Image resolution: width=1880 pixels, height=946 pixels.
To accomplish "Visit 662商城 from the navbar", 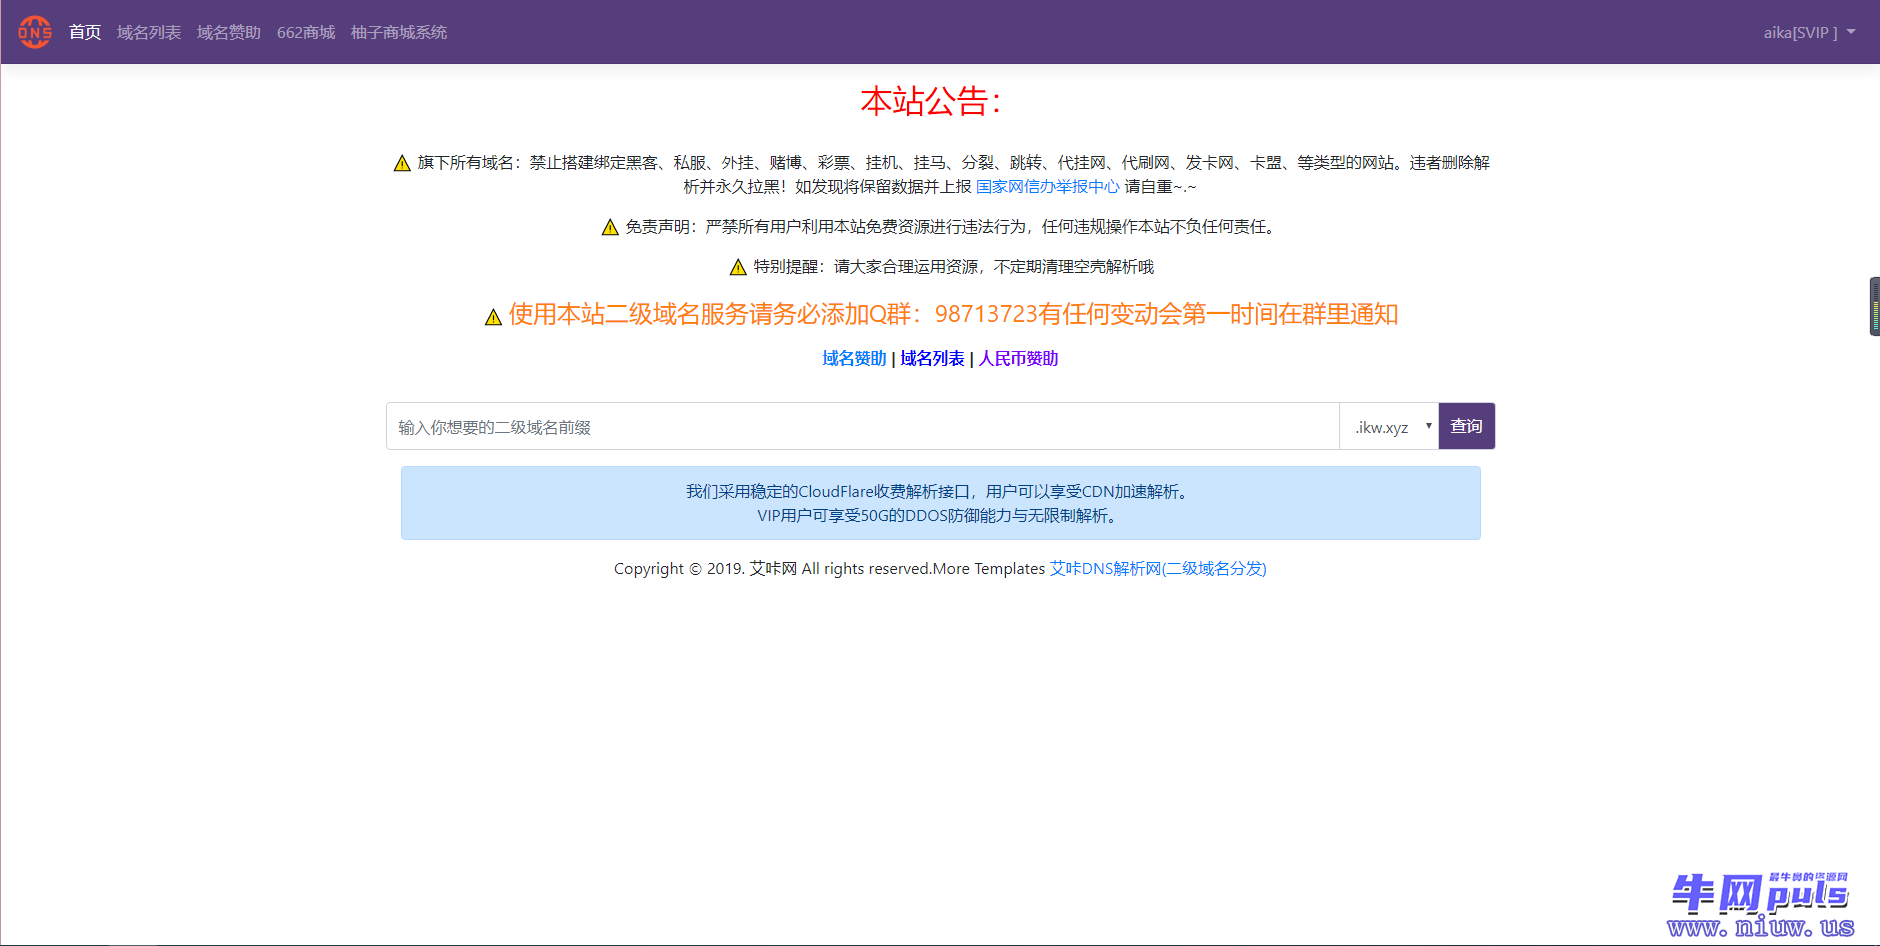I will (x=306, y=33).
